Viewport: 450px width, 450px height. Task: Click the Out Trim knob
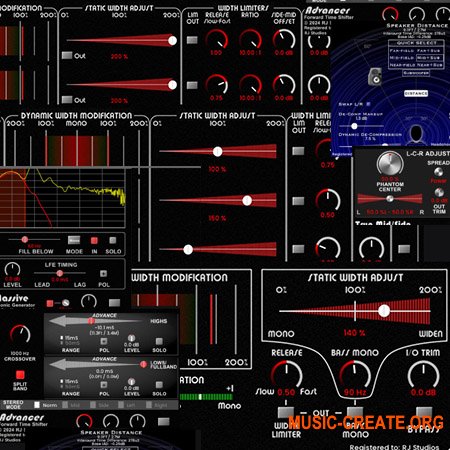pos(439,192)
